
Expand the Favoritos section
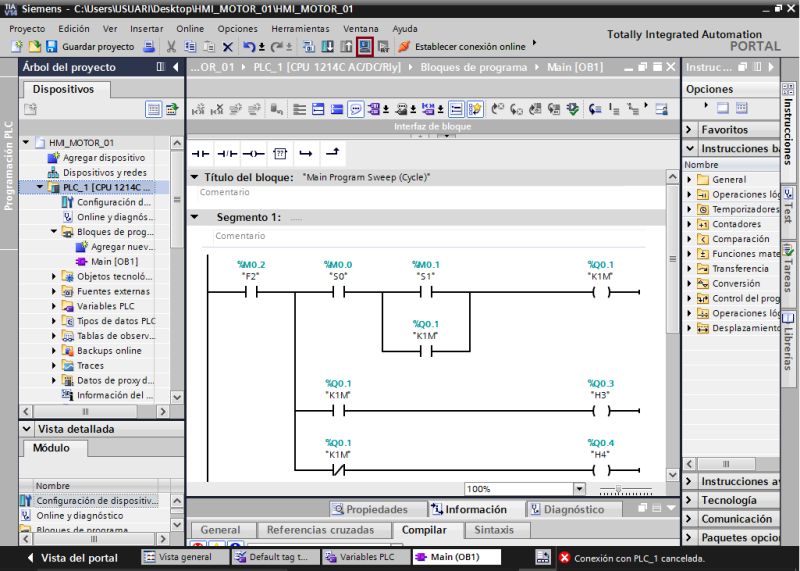[689, 130]
